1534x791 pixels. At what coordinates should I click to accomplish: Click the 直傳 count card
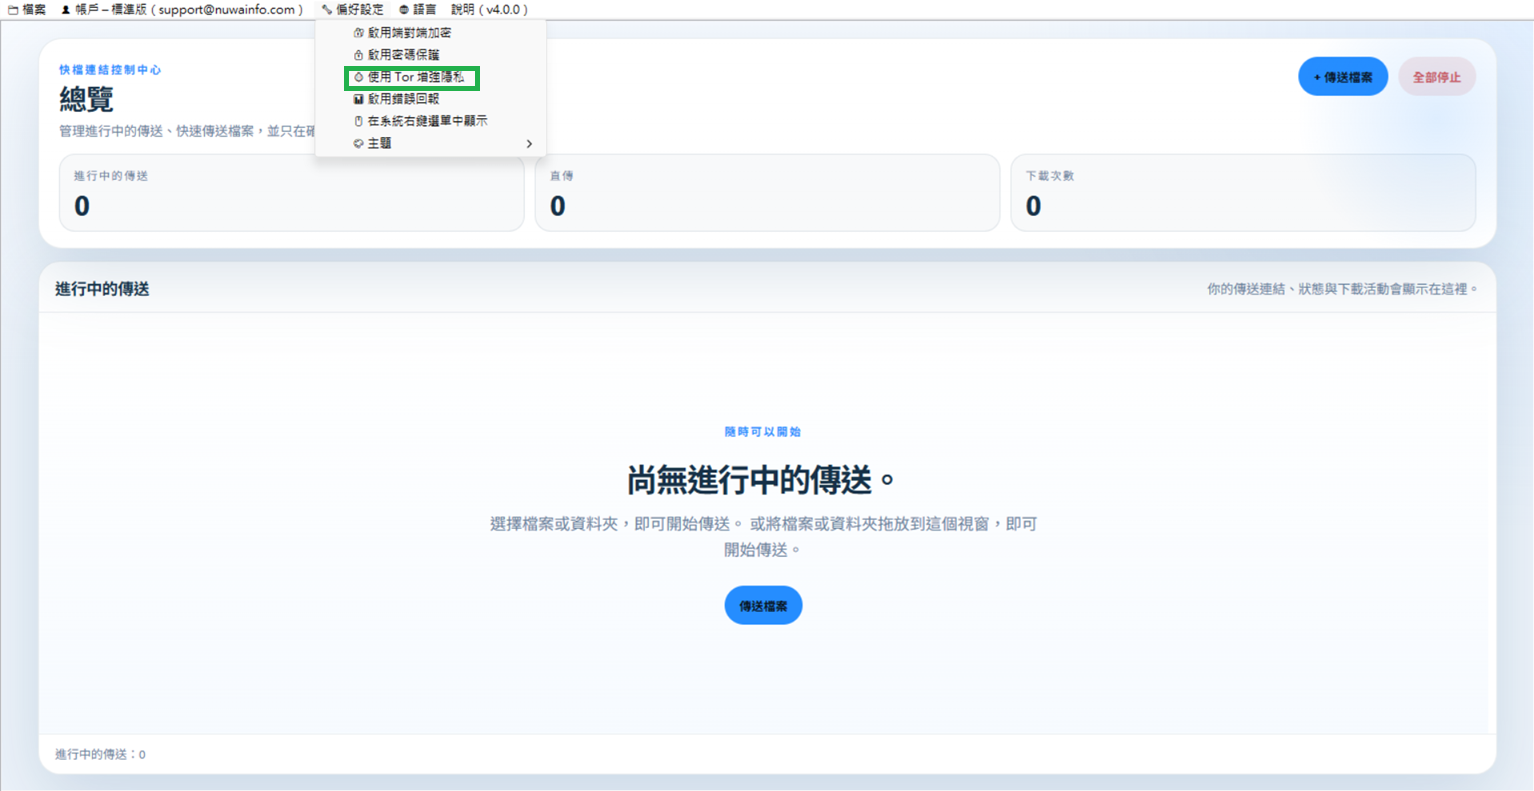767,192
